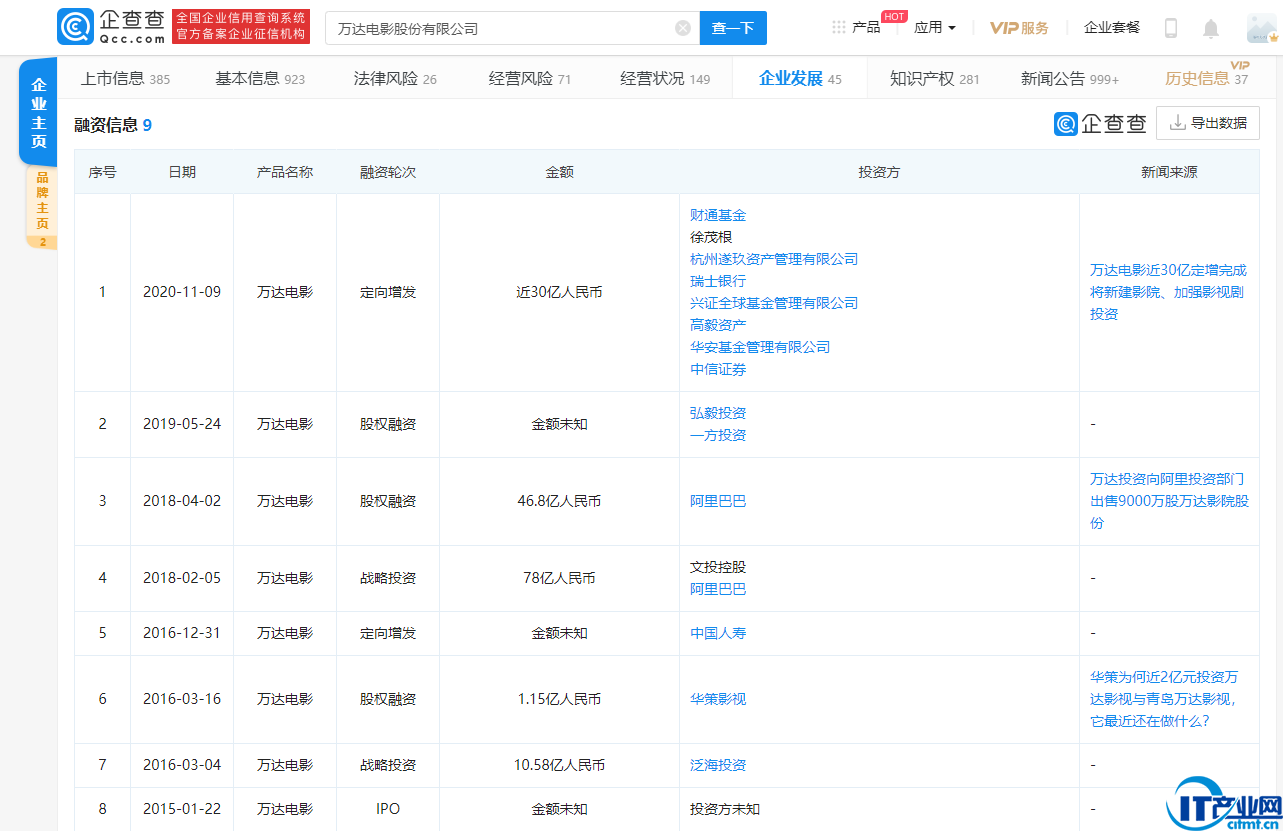This screenshot has height=831, width=1283.
Task: Open investor link 弘毅投资
Action: click(718, 413)
